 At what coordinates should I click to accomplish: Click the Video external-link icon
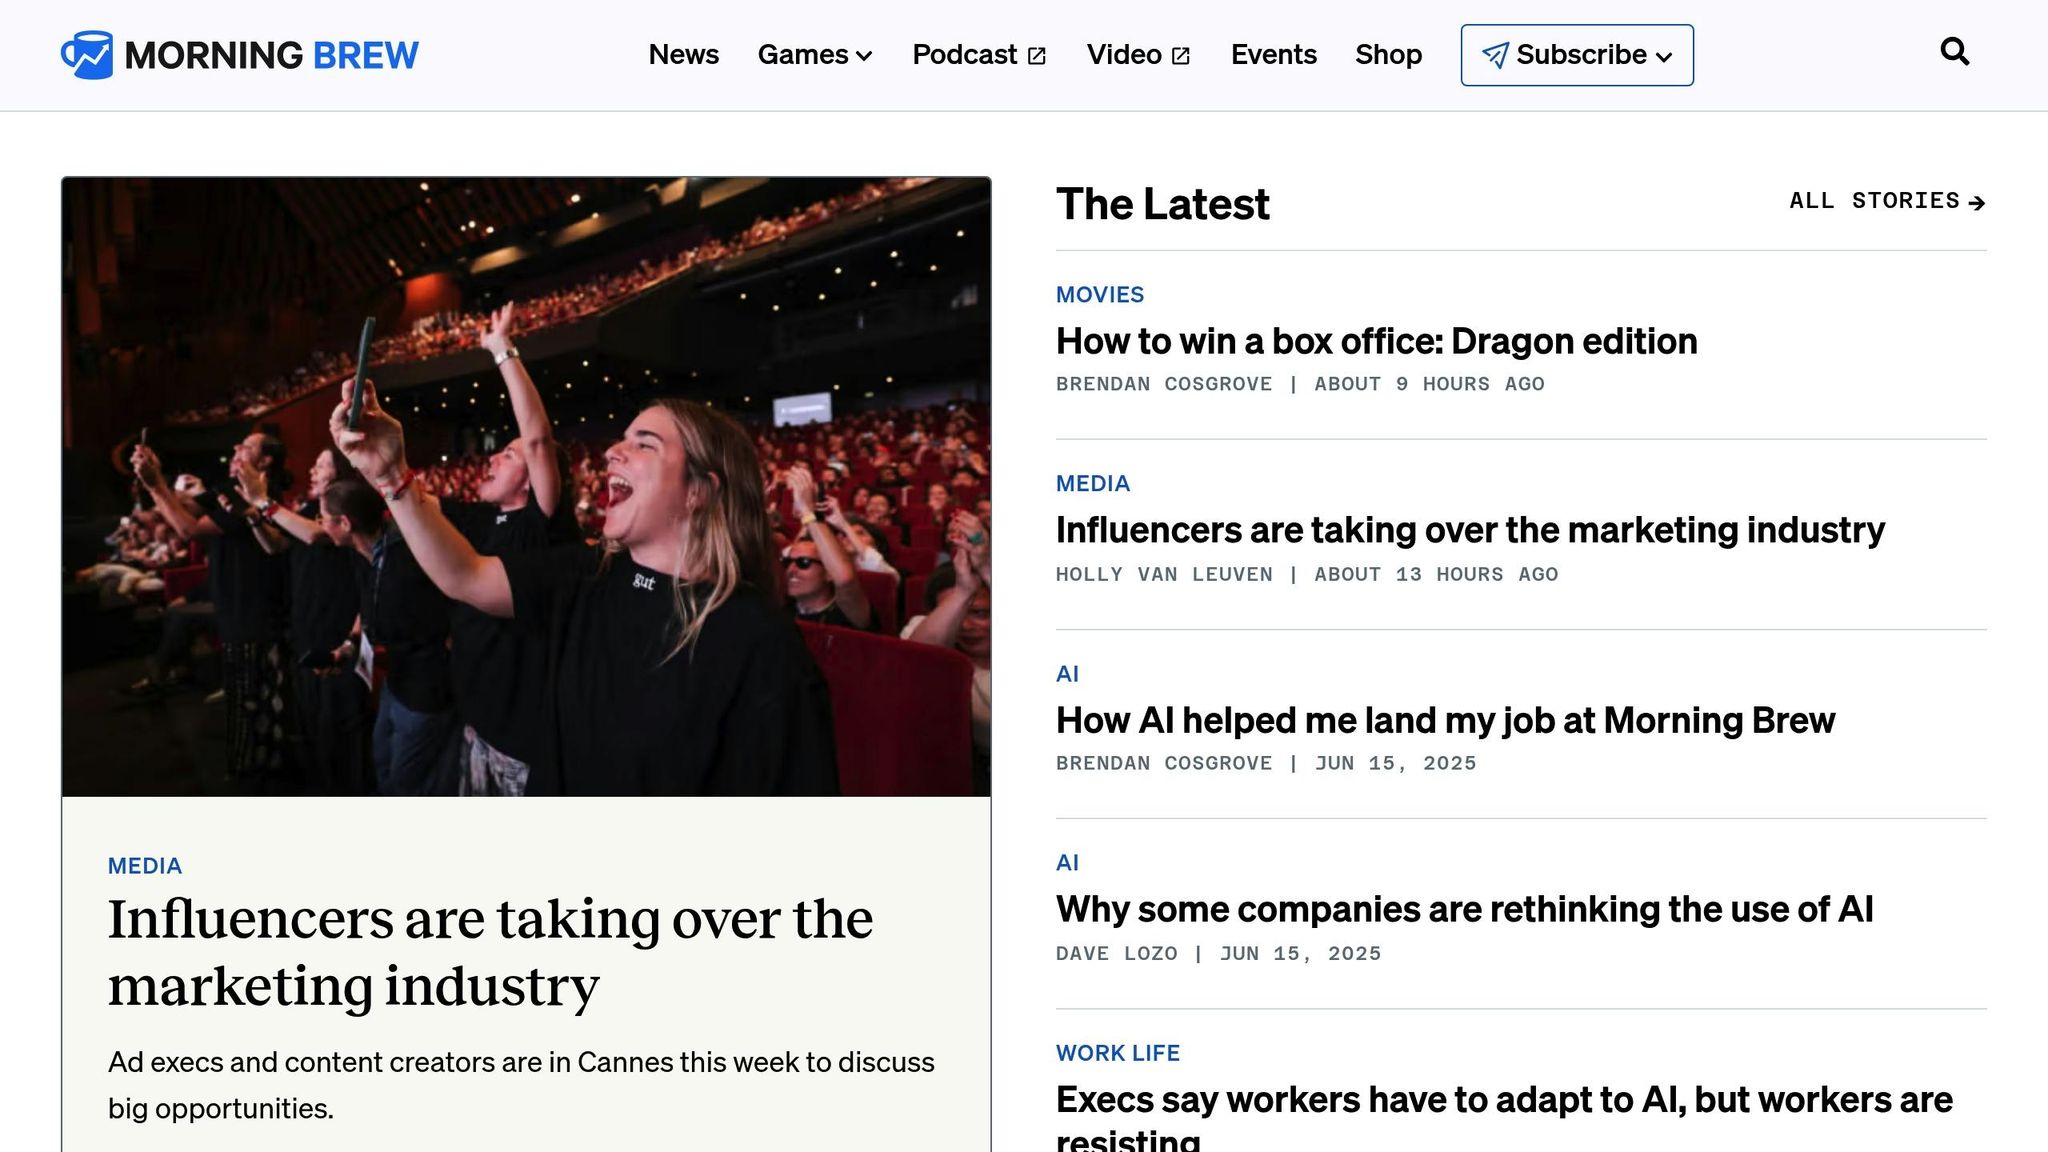coord(1181,56)
